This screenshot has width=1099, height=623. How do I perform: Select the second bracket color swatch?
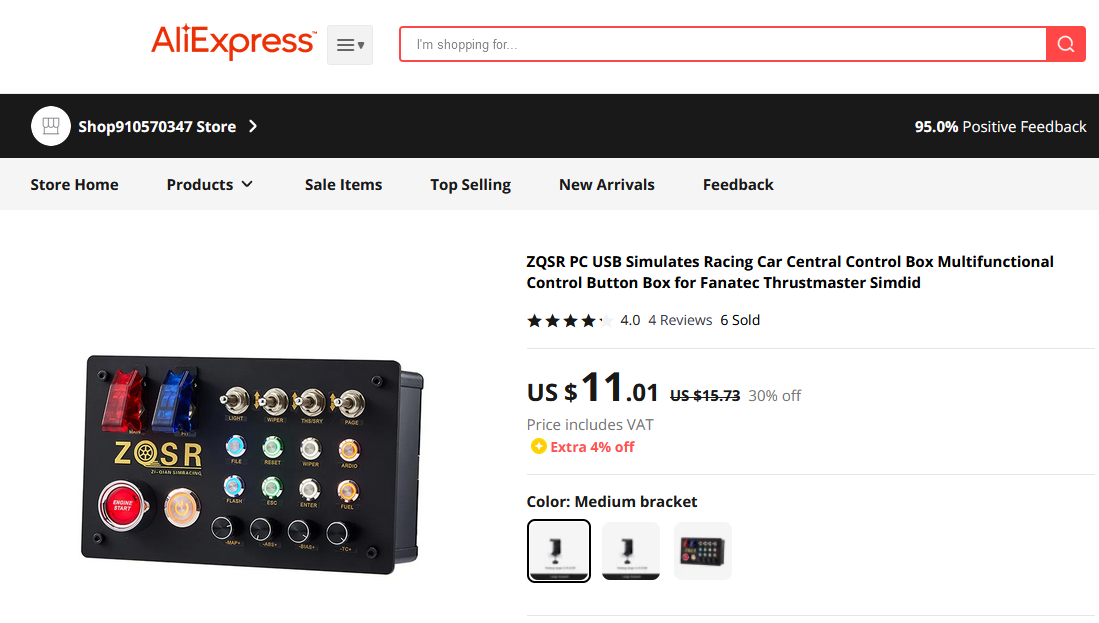pyautogui.click(x=631, y=551)
